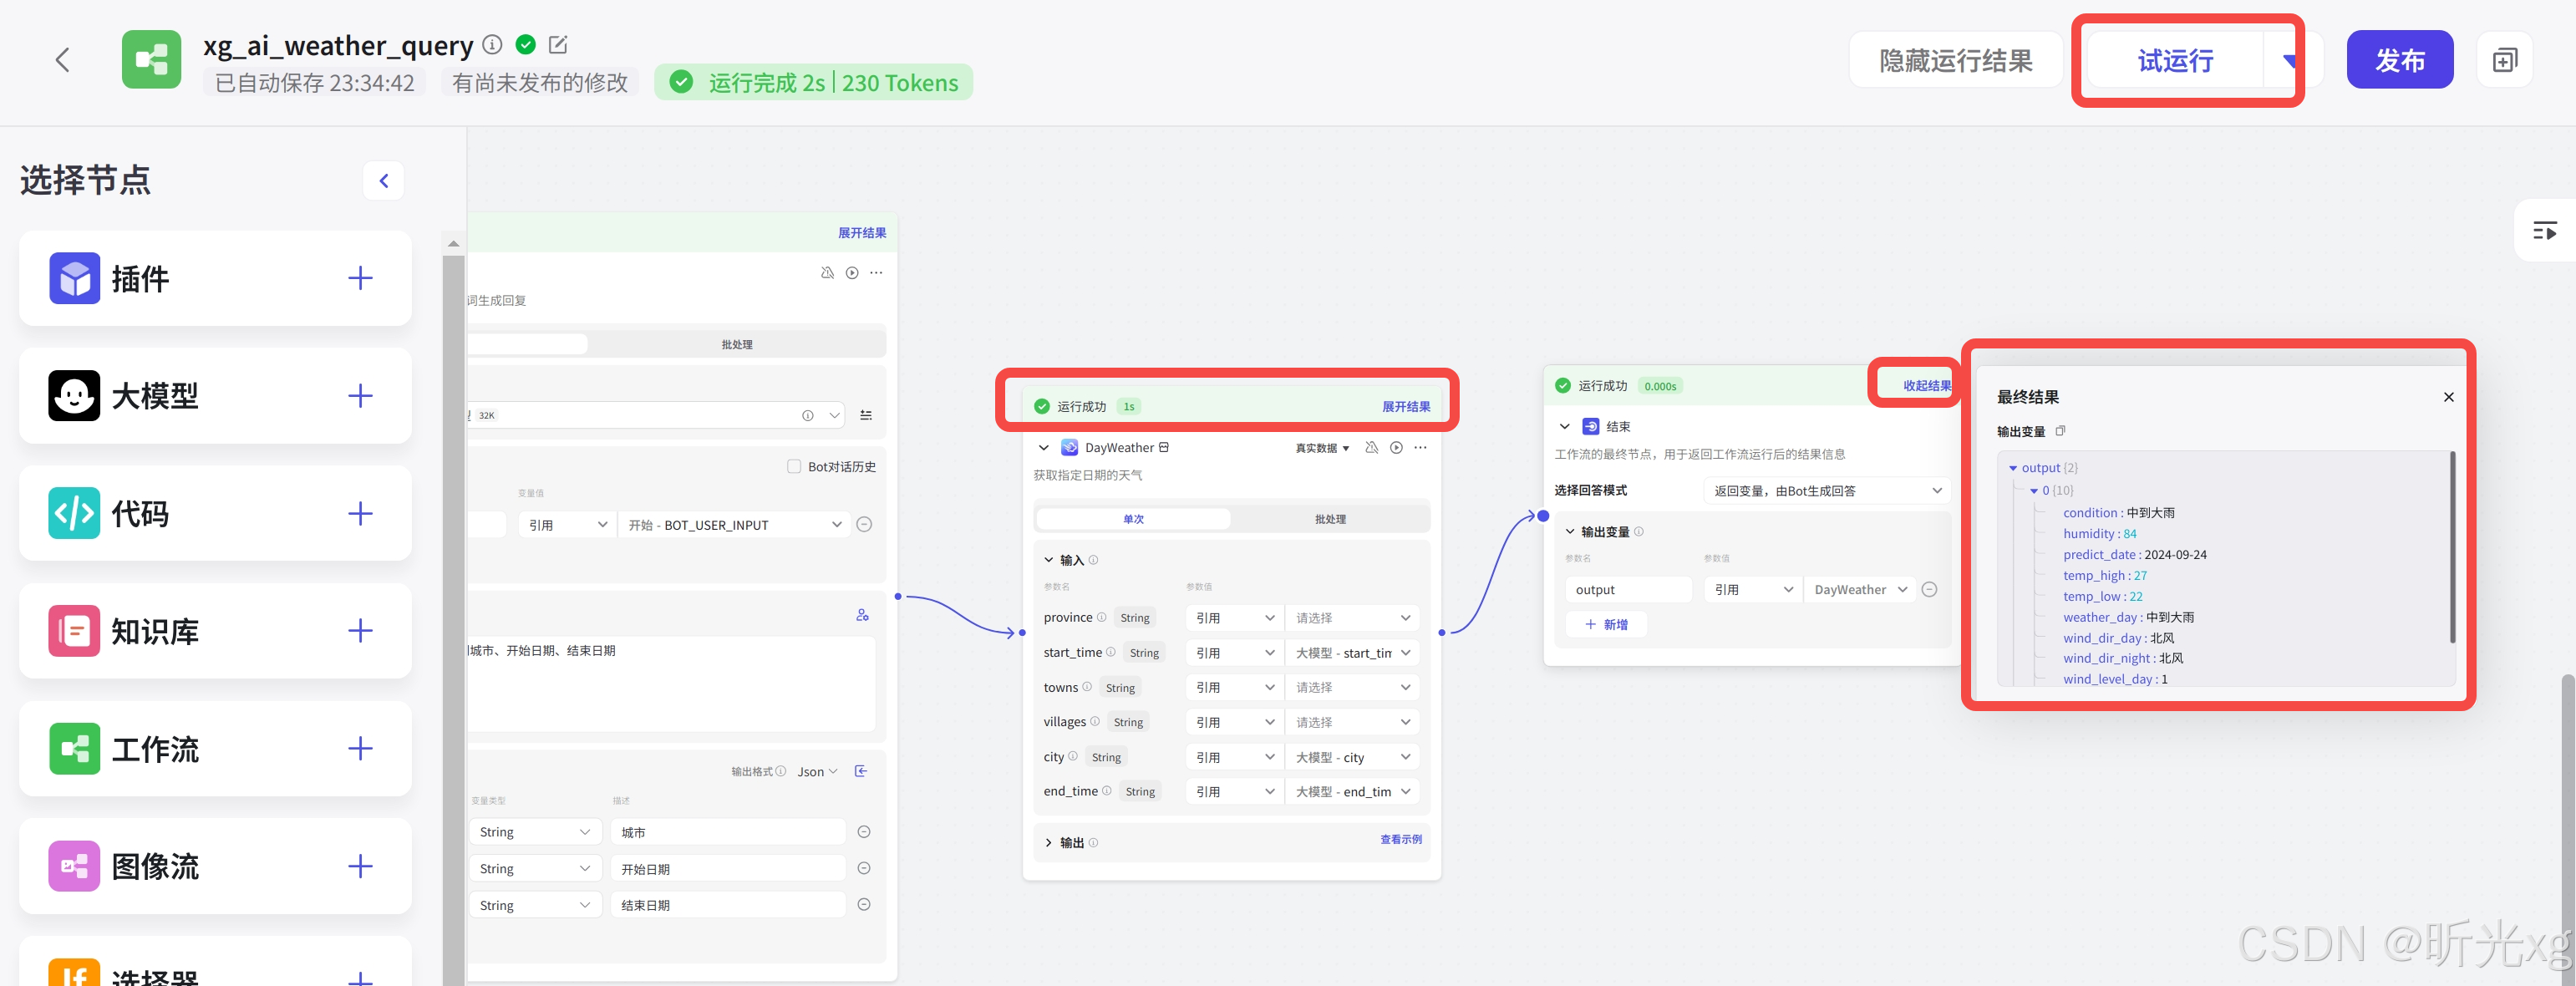Click the copy icon next to 输出变量
Image resolution: width=2576 pixels, height=986 pixels.
pos(2060,431)
